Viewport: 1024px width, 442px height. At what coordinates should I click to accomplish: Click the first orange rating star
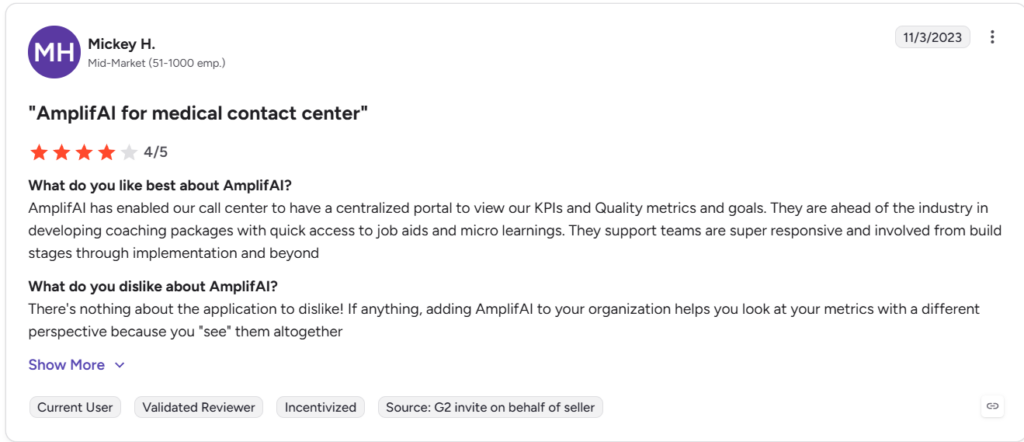click(39, 153)
